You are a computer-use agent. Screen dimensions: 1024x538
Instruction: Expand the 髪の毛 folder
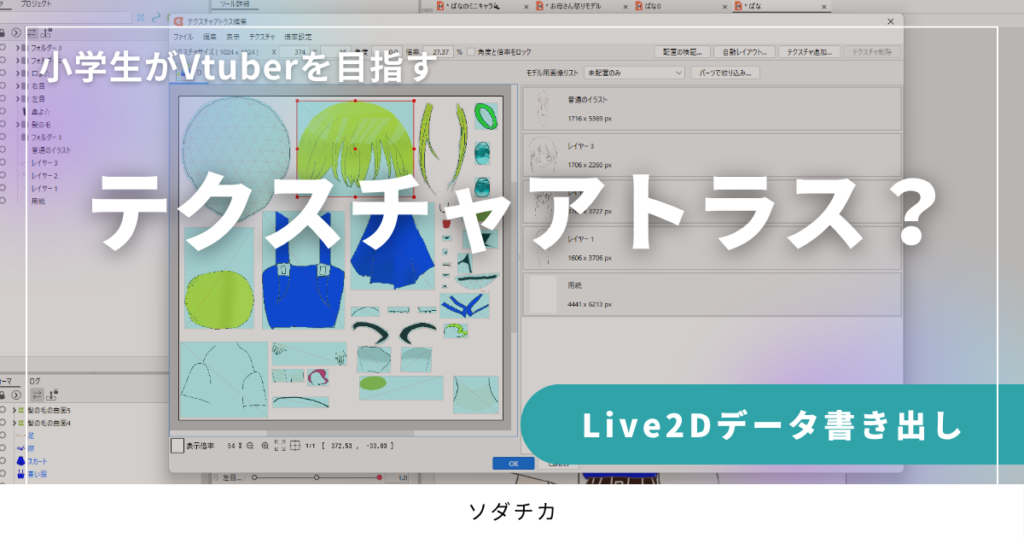[17, 124]
